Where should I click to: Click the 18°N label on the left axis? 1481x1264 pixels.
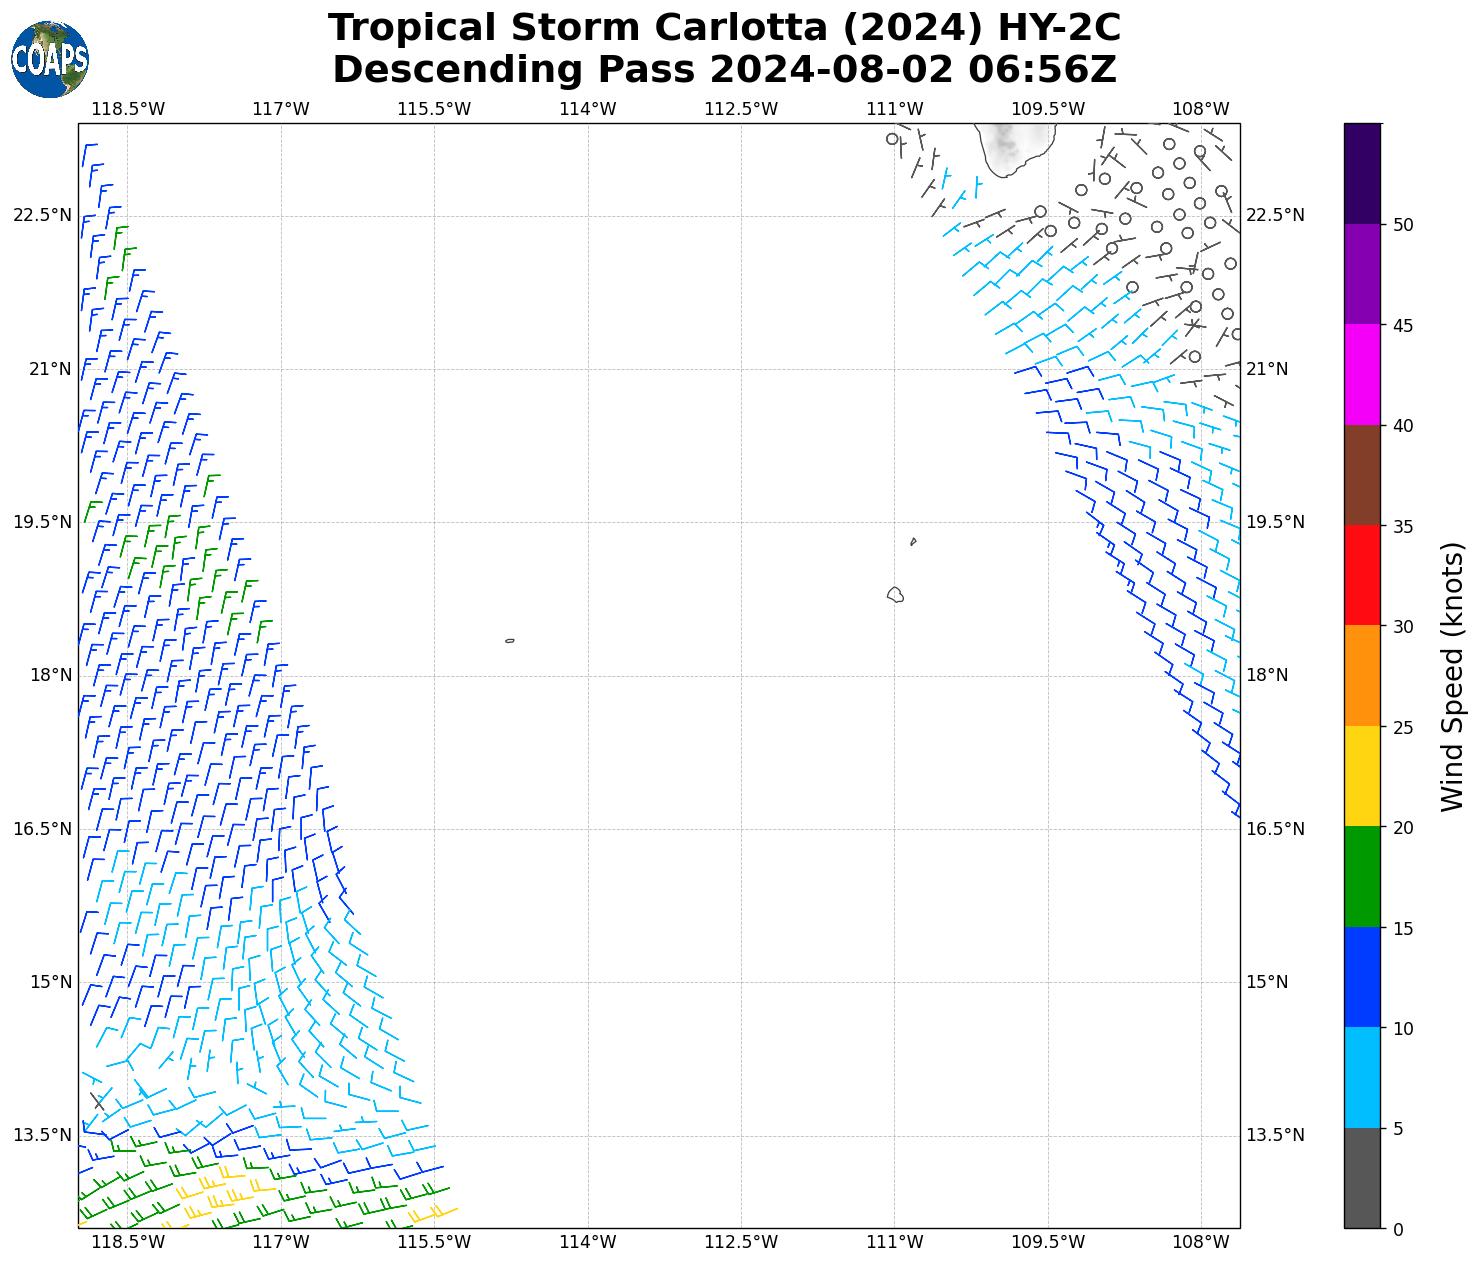(51, 675)
